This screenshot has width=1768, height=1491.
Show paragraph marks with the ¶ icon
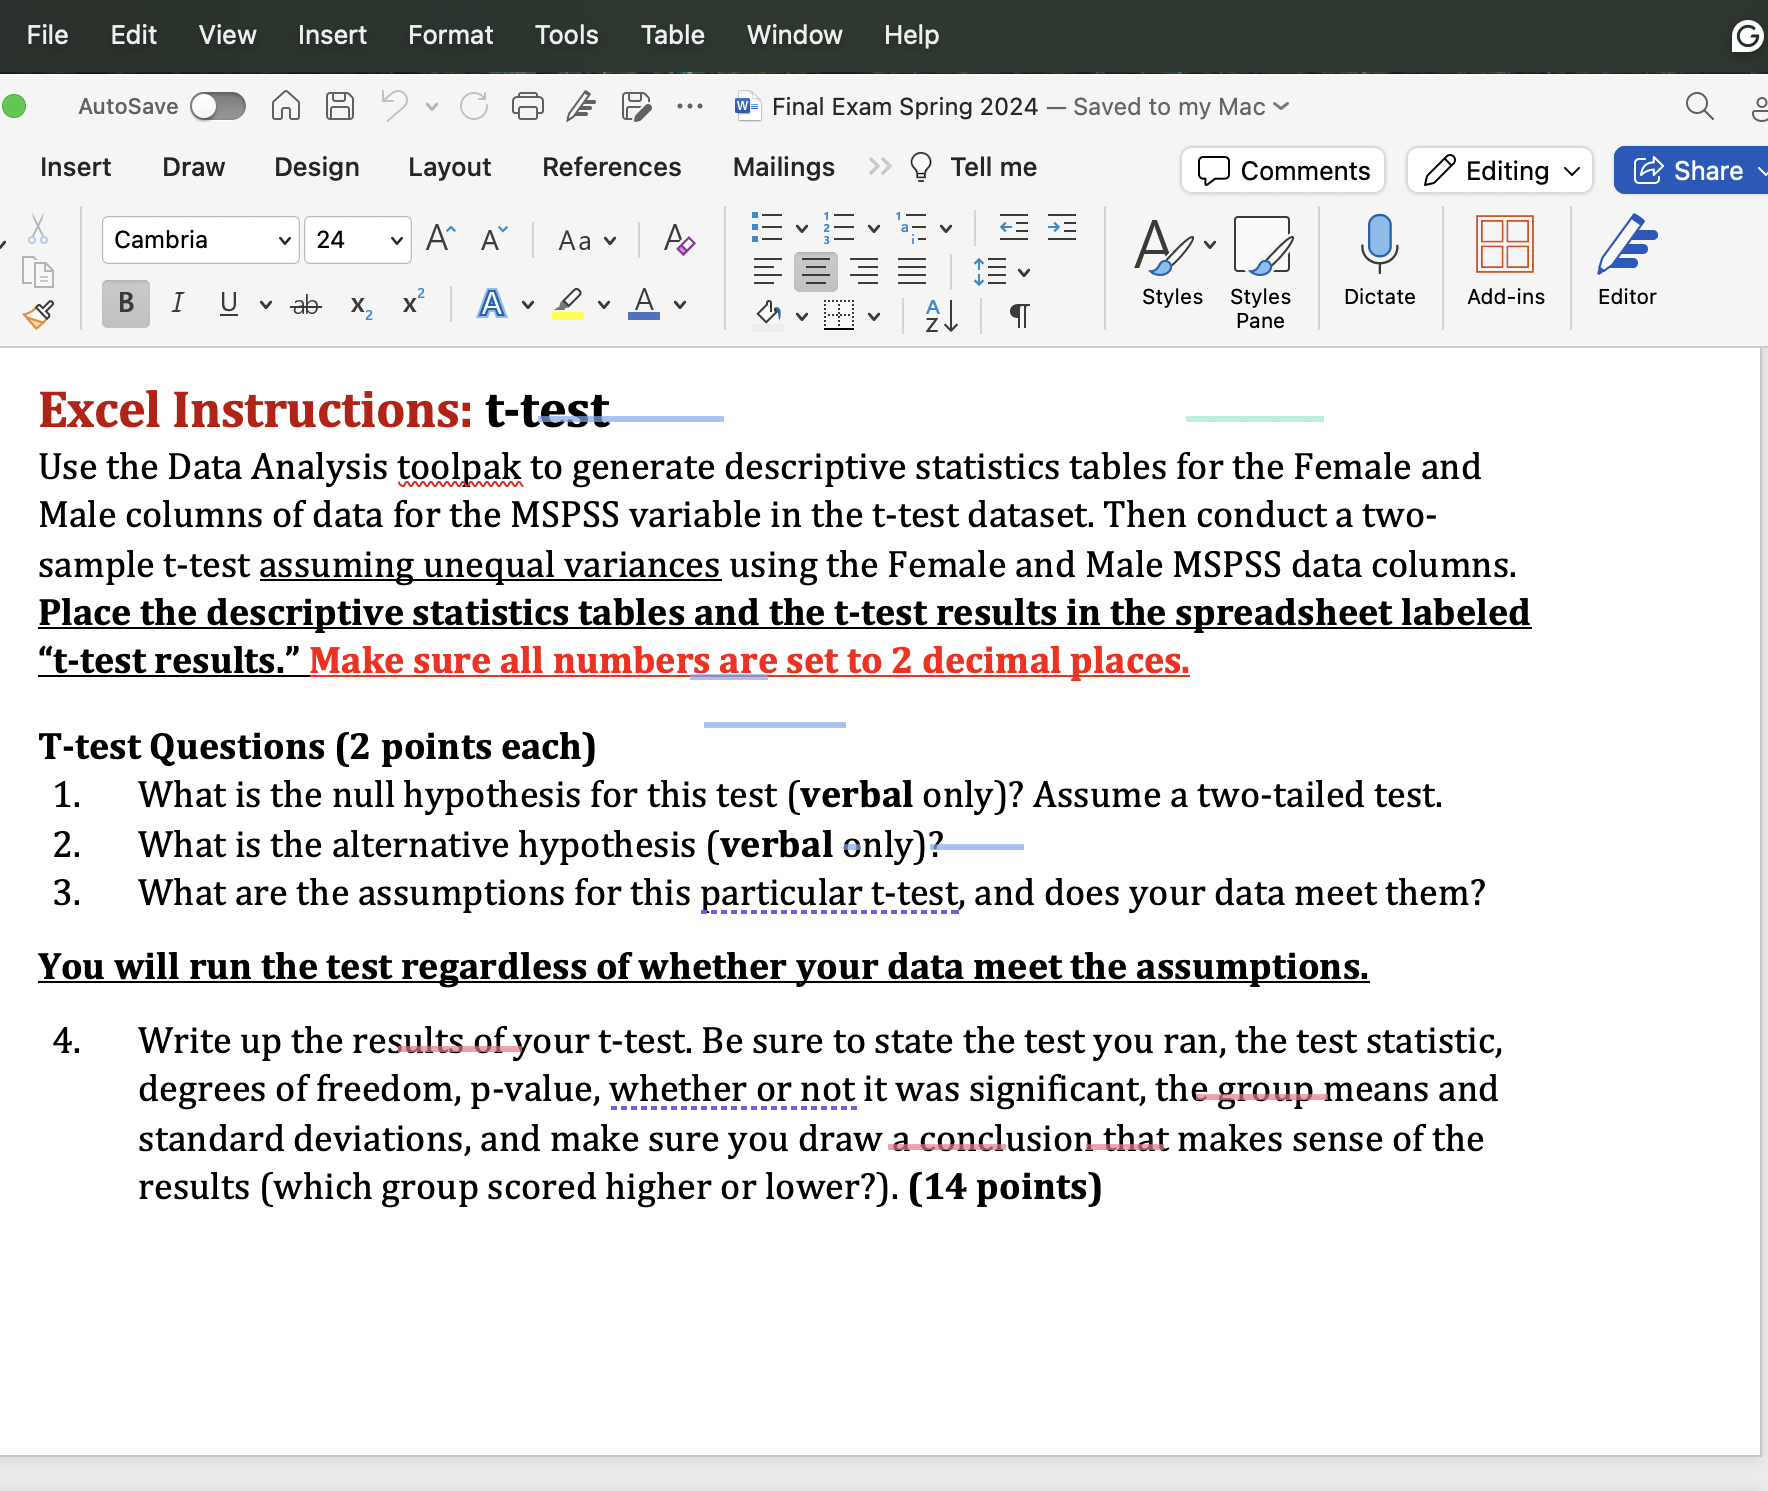[1019, 314]
